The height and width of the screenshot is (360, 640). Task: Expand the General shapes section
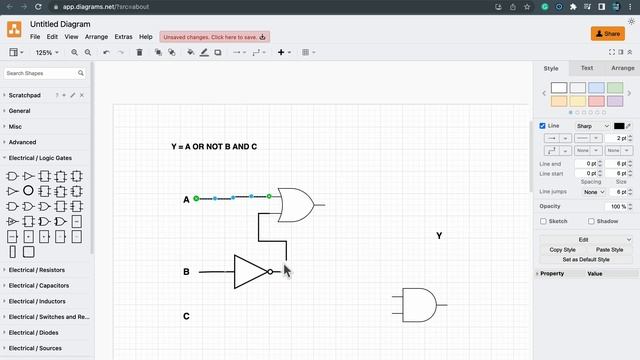point(19,111)
